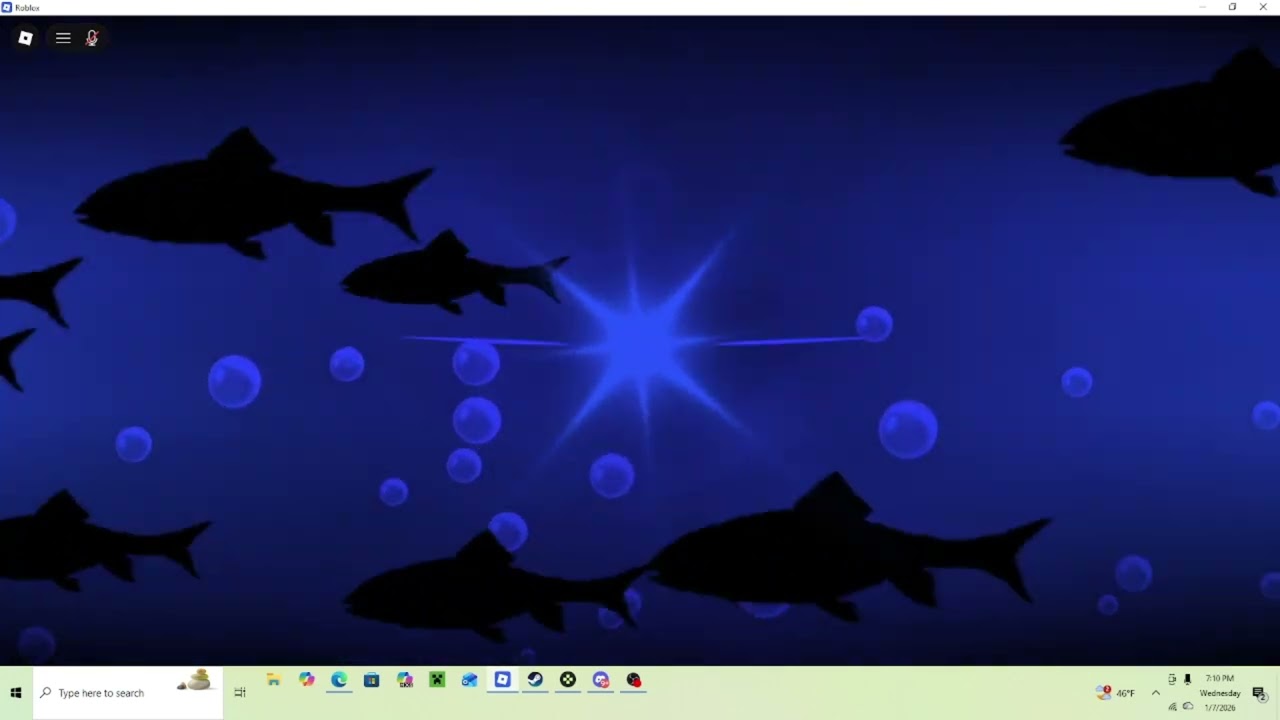Open the notification action center

1260,693
